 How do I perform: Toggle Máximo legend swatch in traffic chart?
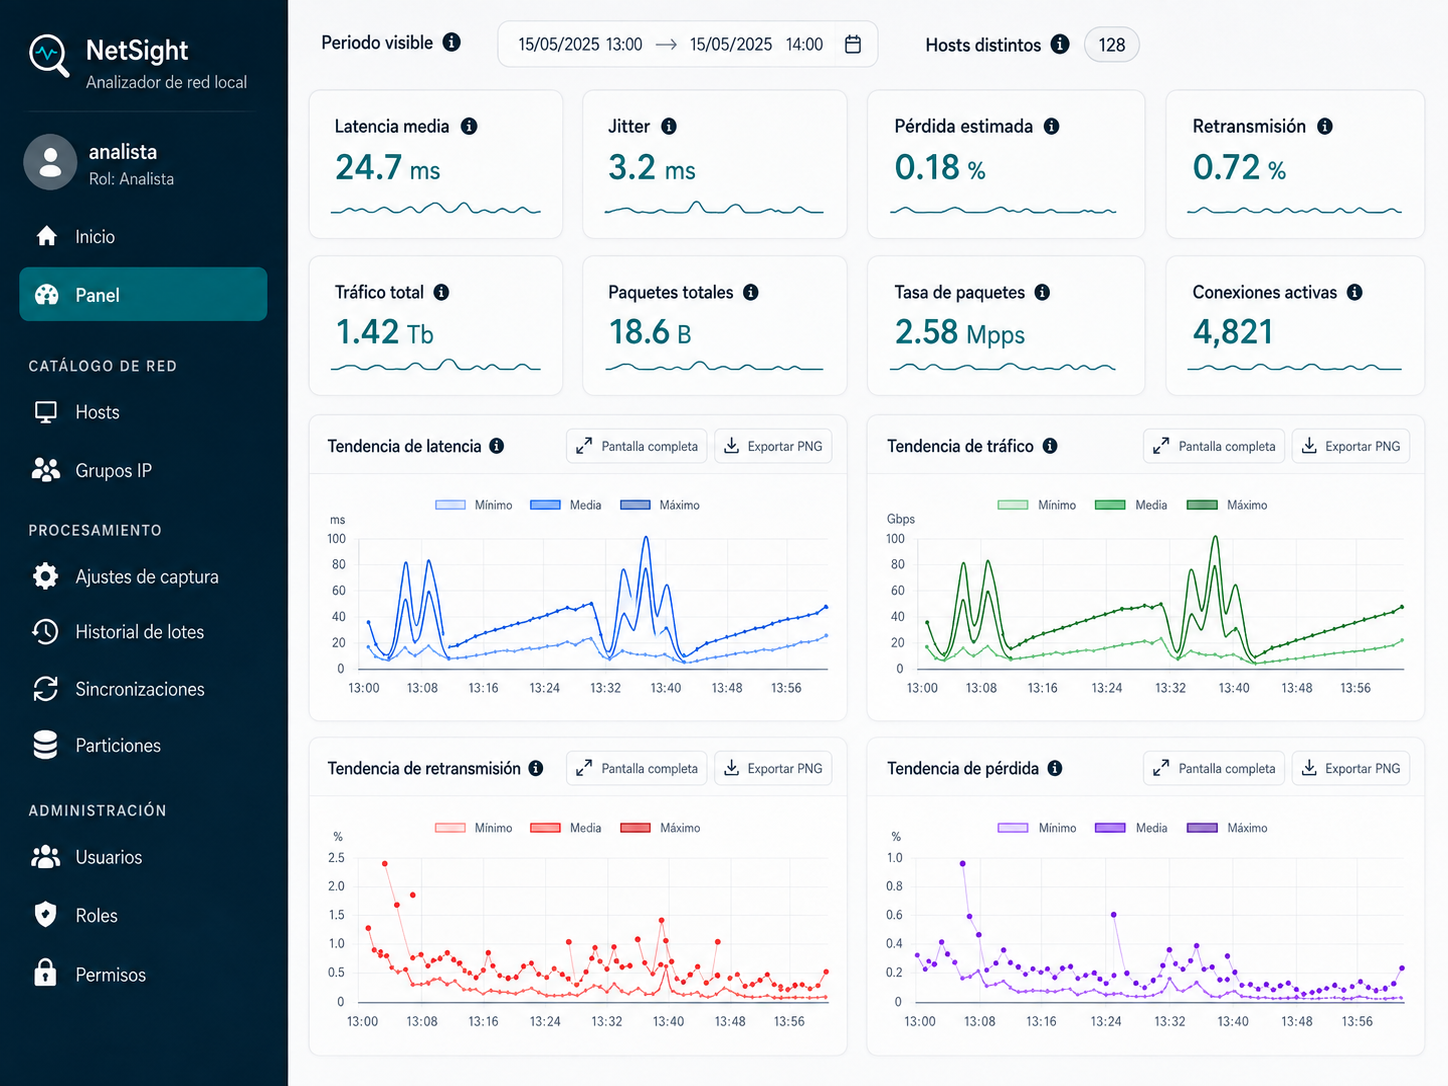point(1202,505)
